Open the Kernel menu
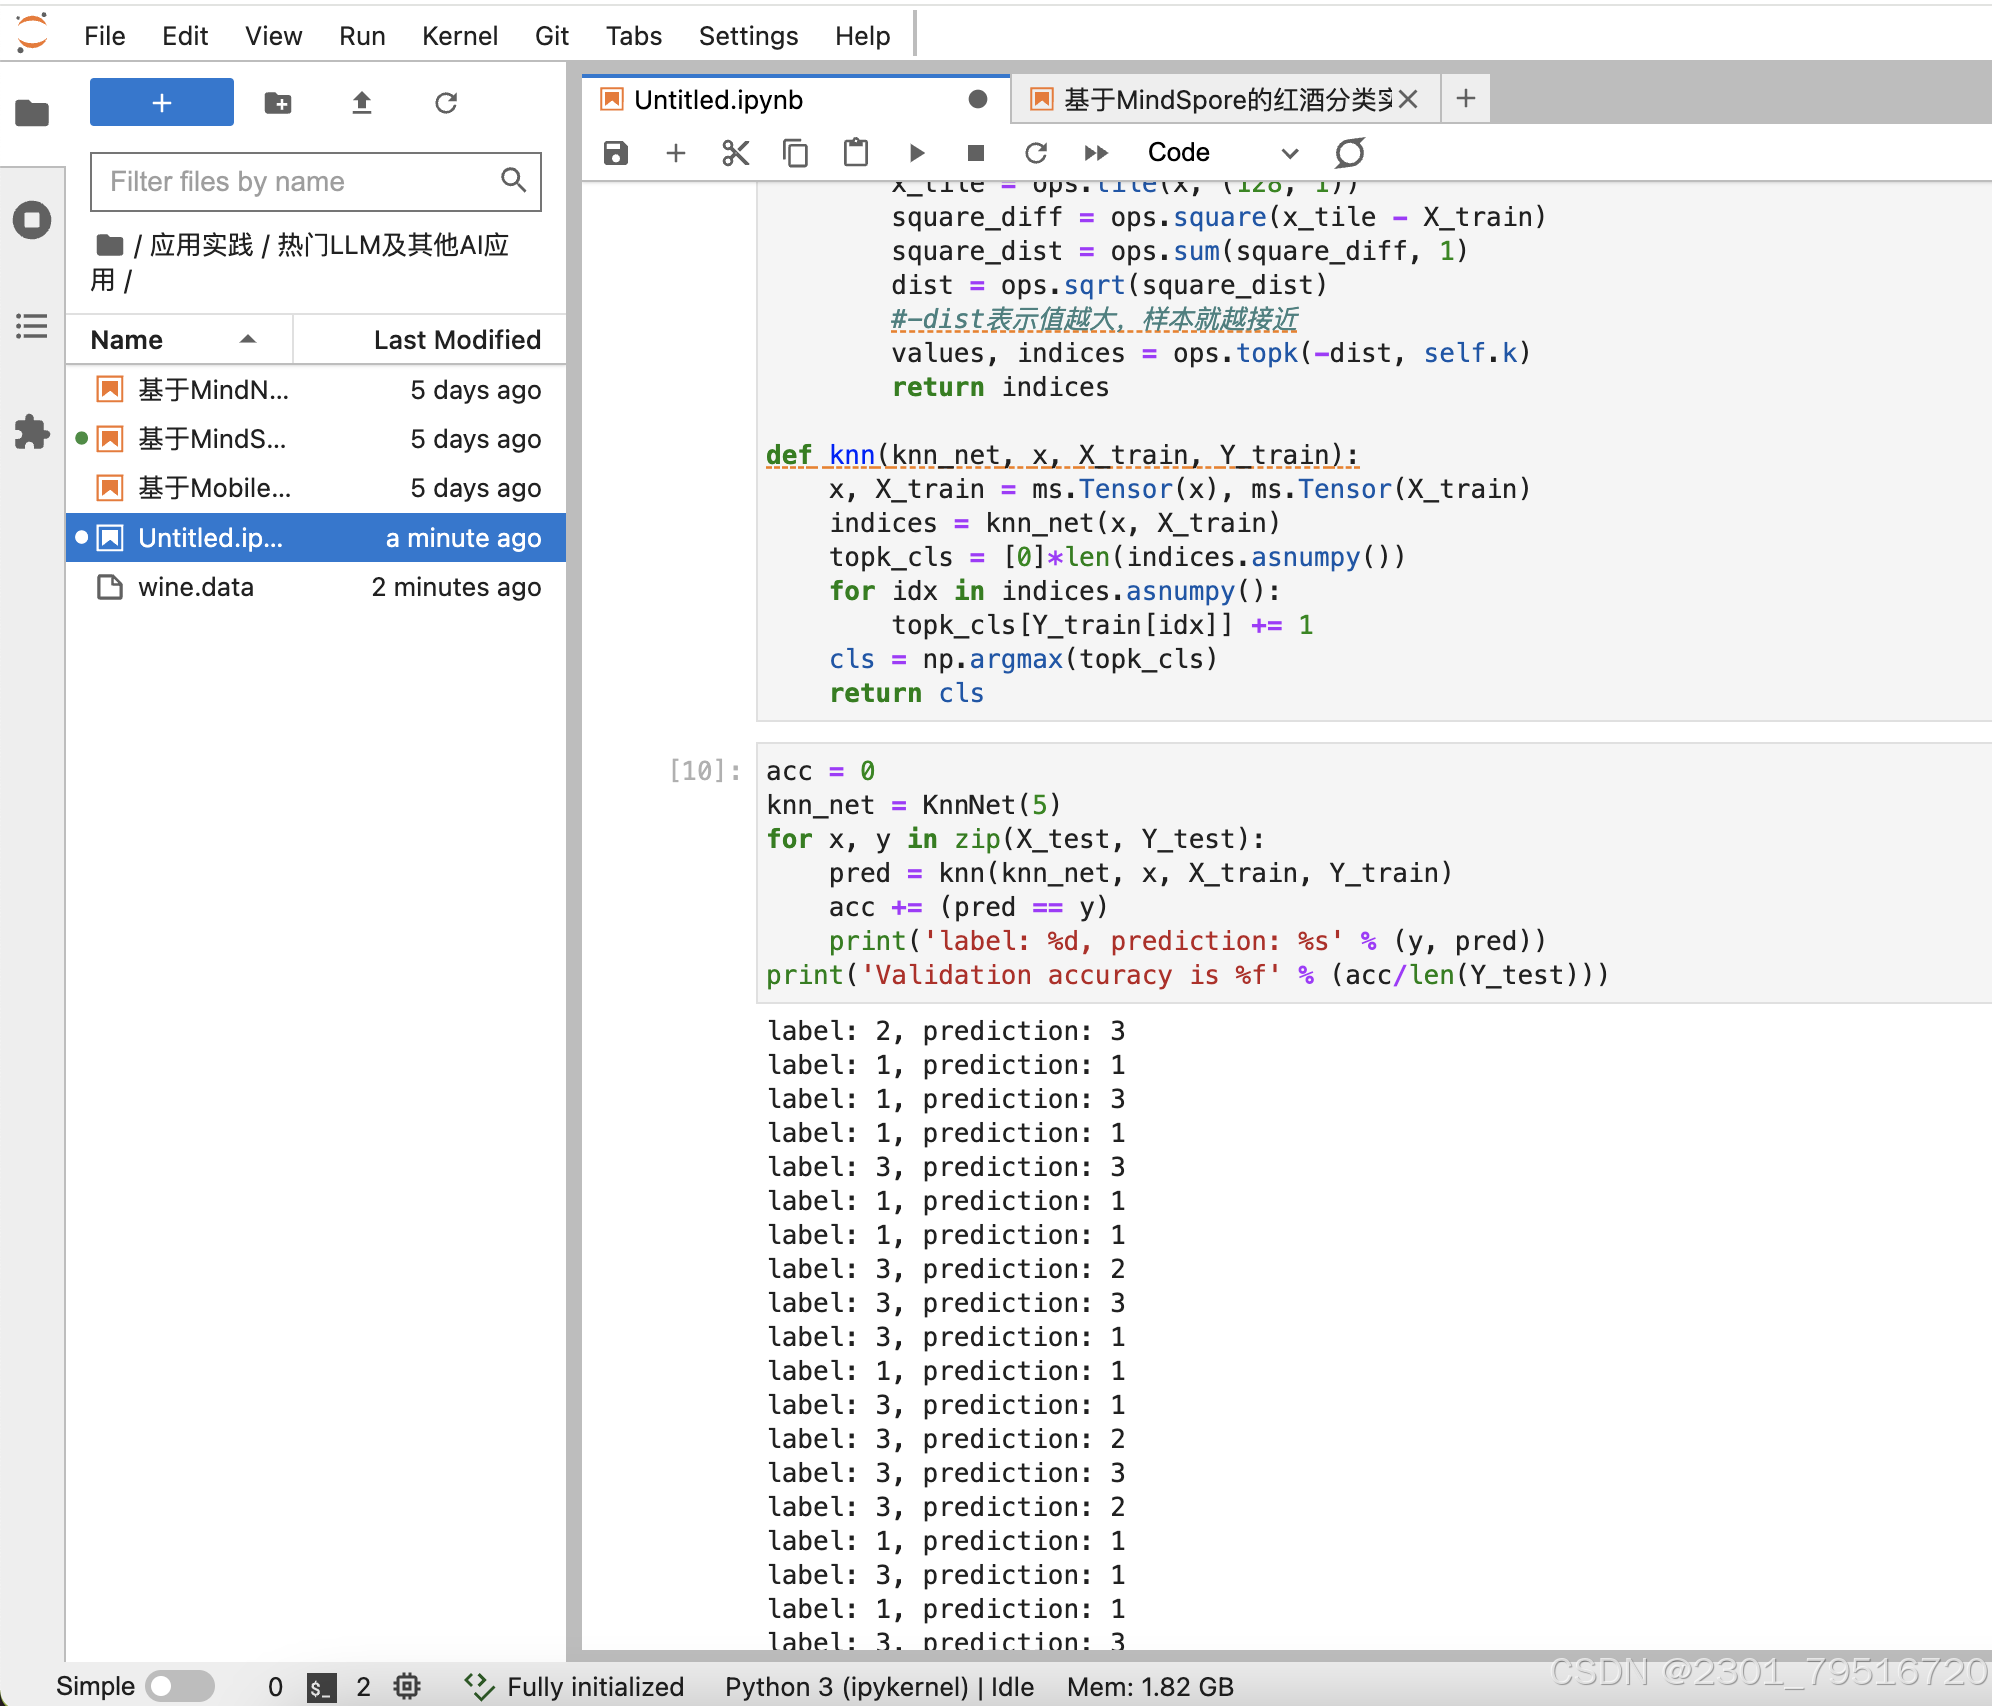Image resolution: width=1992 pixels, height=1706 pixels. 459,36
